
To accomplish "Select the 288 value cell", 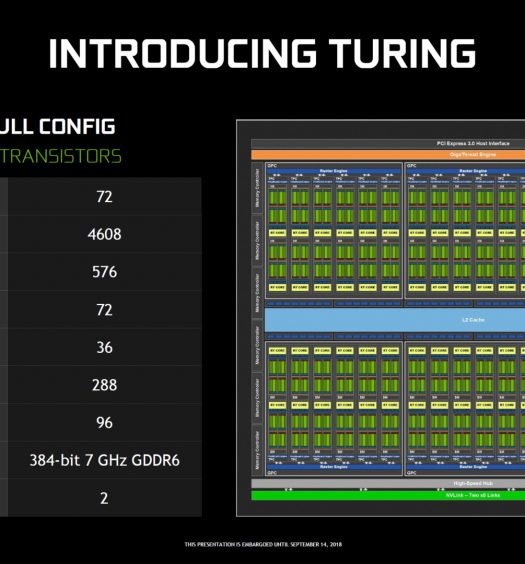I will pos(104,385).
